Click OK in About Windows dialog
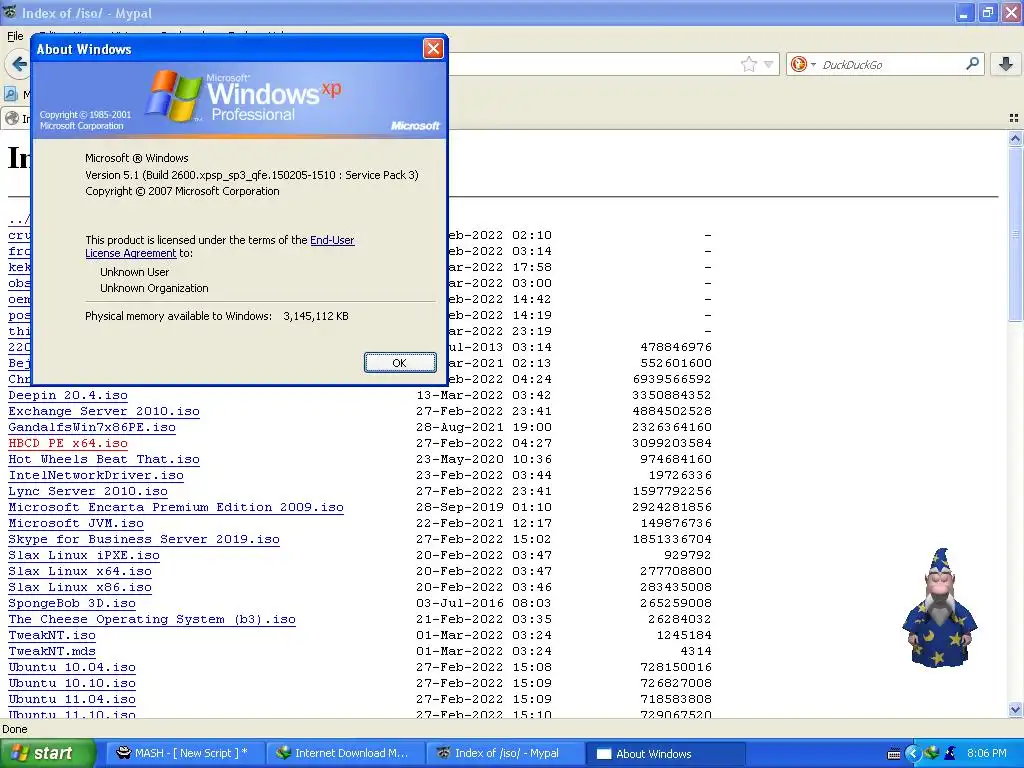This screenshot has width=1024, height=768. tap(400, 362)
